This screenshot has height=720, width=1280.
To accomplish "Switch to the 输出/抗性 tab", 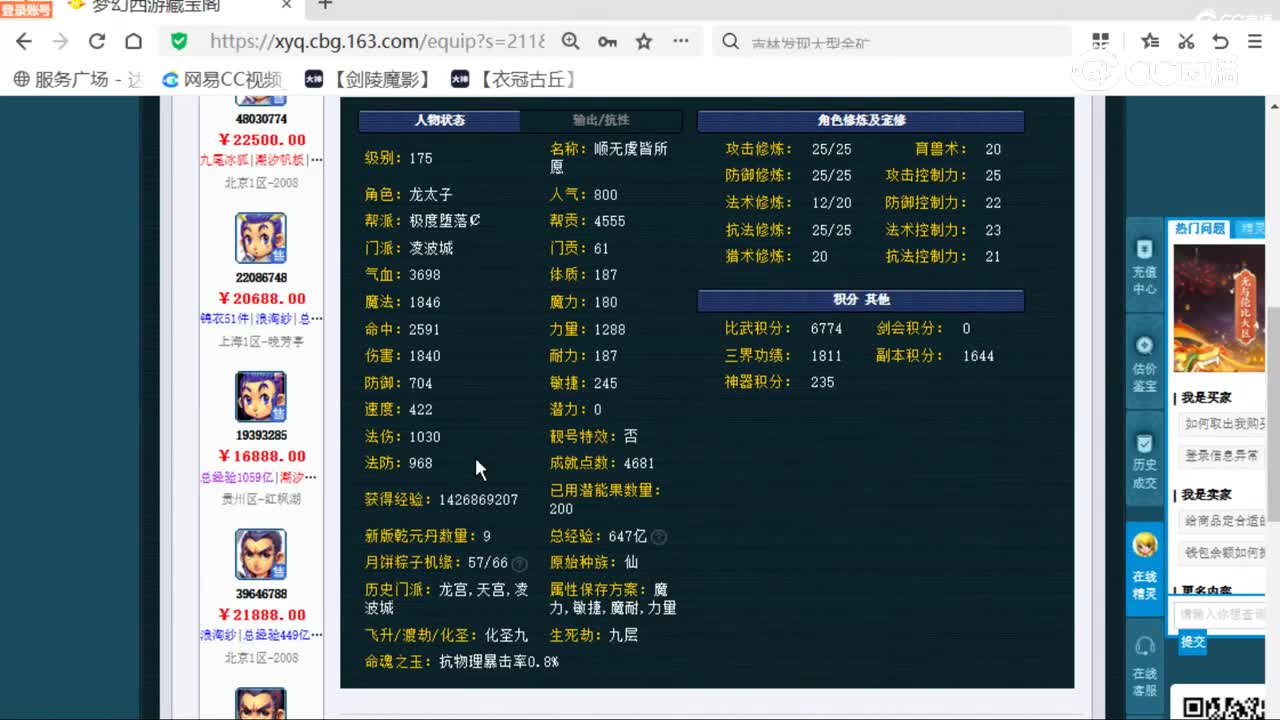I will coord(600,120).
